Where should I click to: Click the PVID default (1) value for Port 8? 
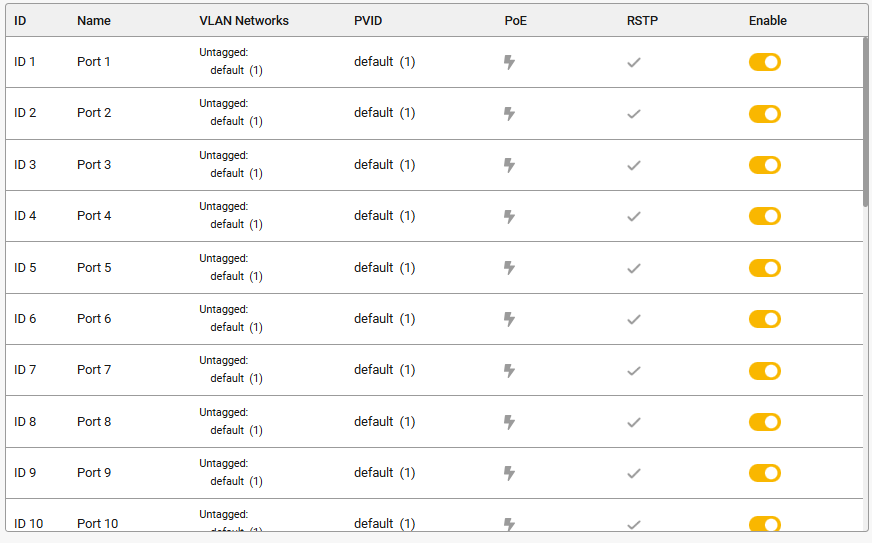click(x=384, y=422)
